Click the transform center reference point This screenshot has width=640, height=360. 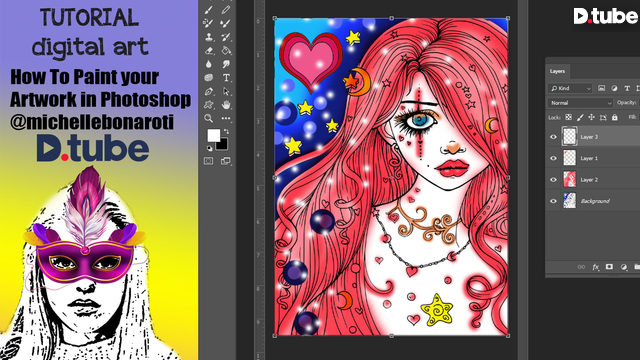pyautogui.click(x=391, y=178)
